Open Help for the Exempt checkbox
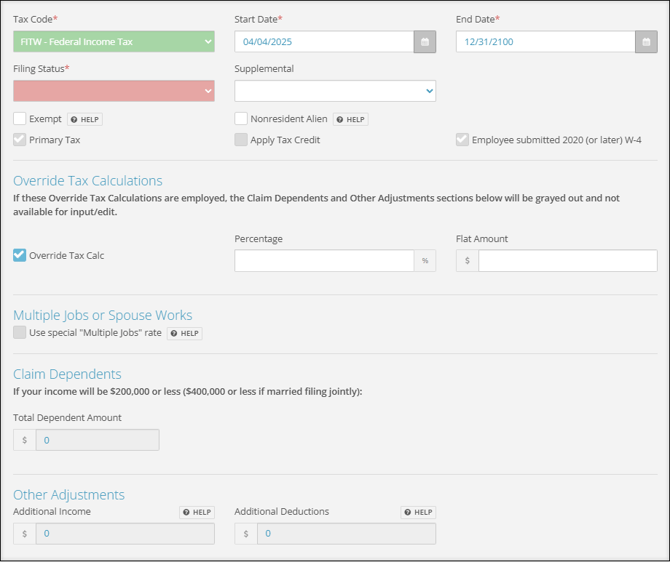This screenshot has height=562, width=670. click(85, 119)
